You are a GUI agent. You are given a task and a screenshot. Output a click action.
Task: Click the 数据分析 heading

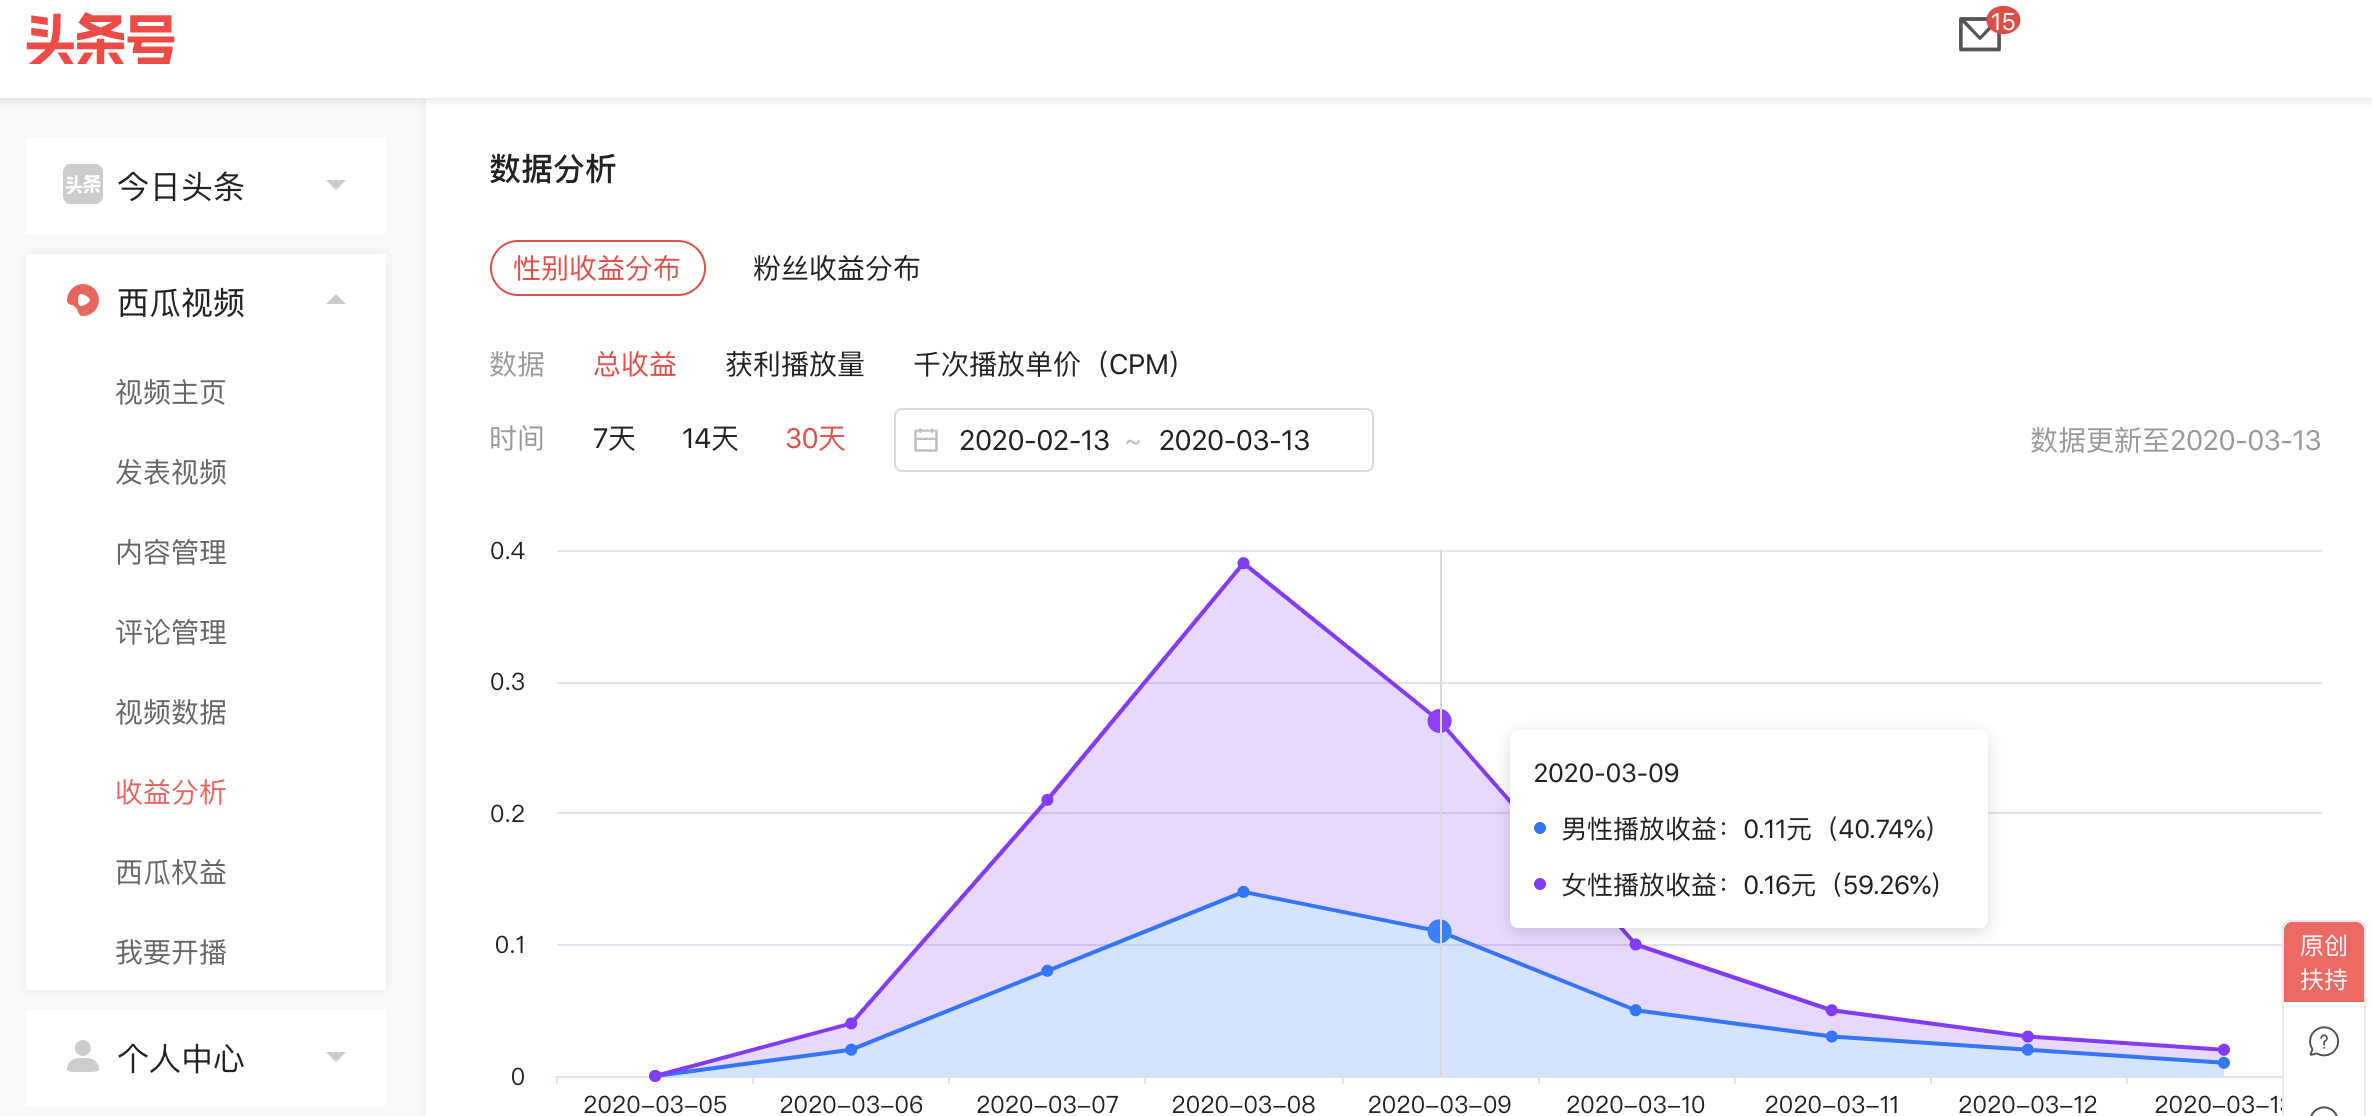tap(552, 169)
